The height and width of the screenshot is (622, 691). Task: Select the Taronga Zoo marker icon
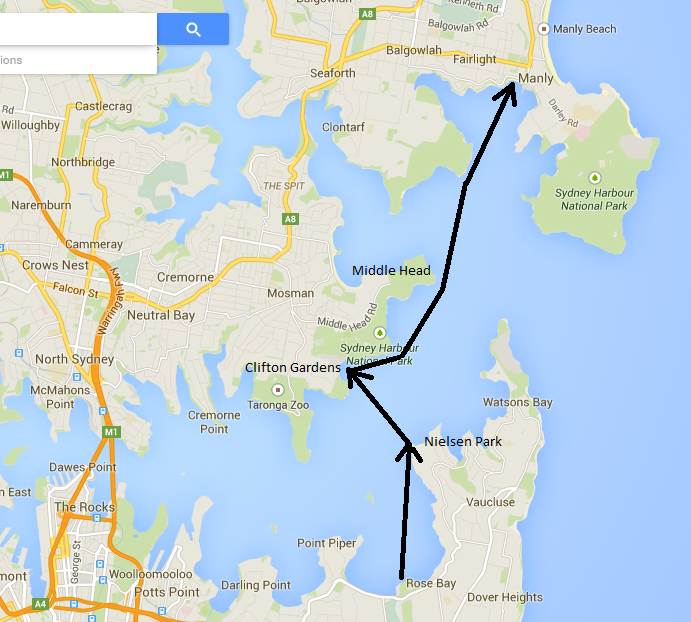coord(277,390)
